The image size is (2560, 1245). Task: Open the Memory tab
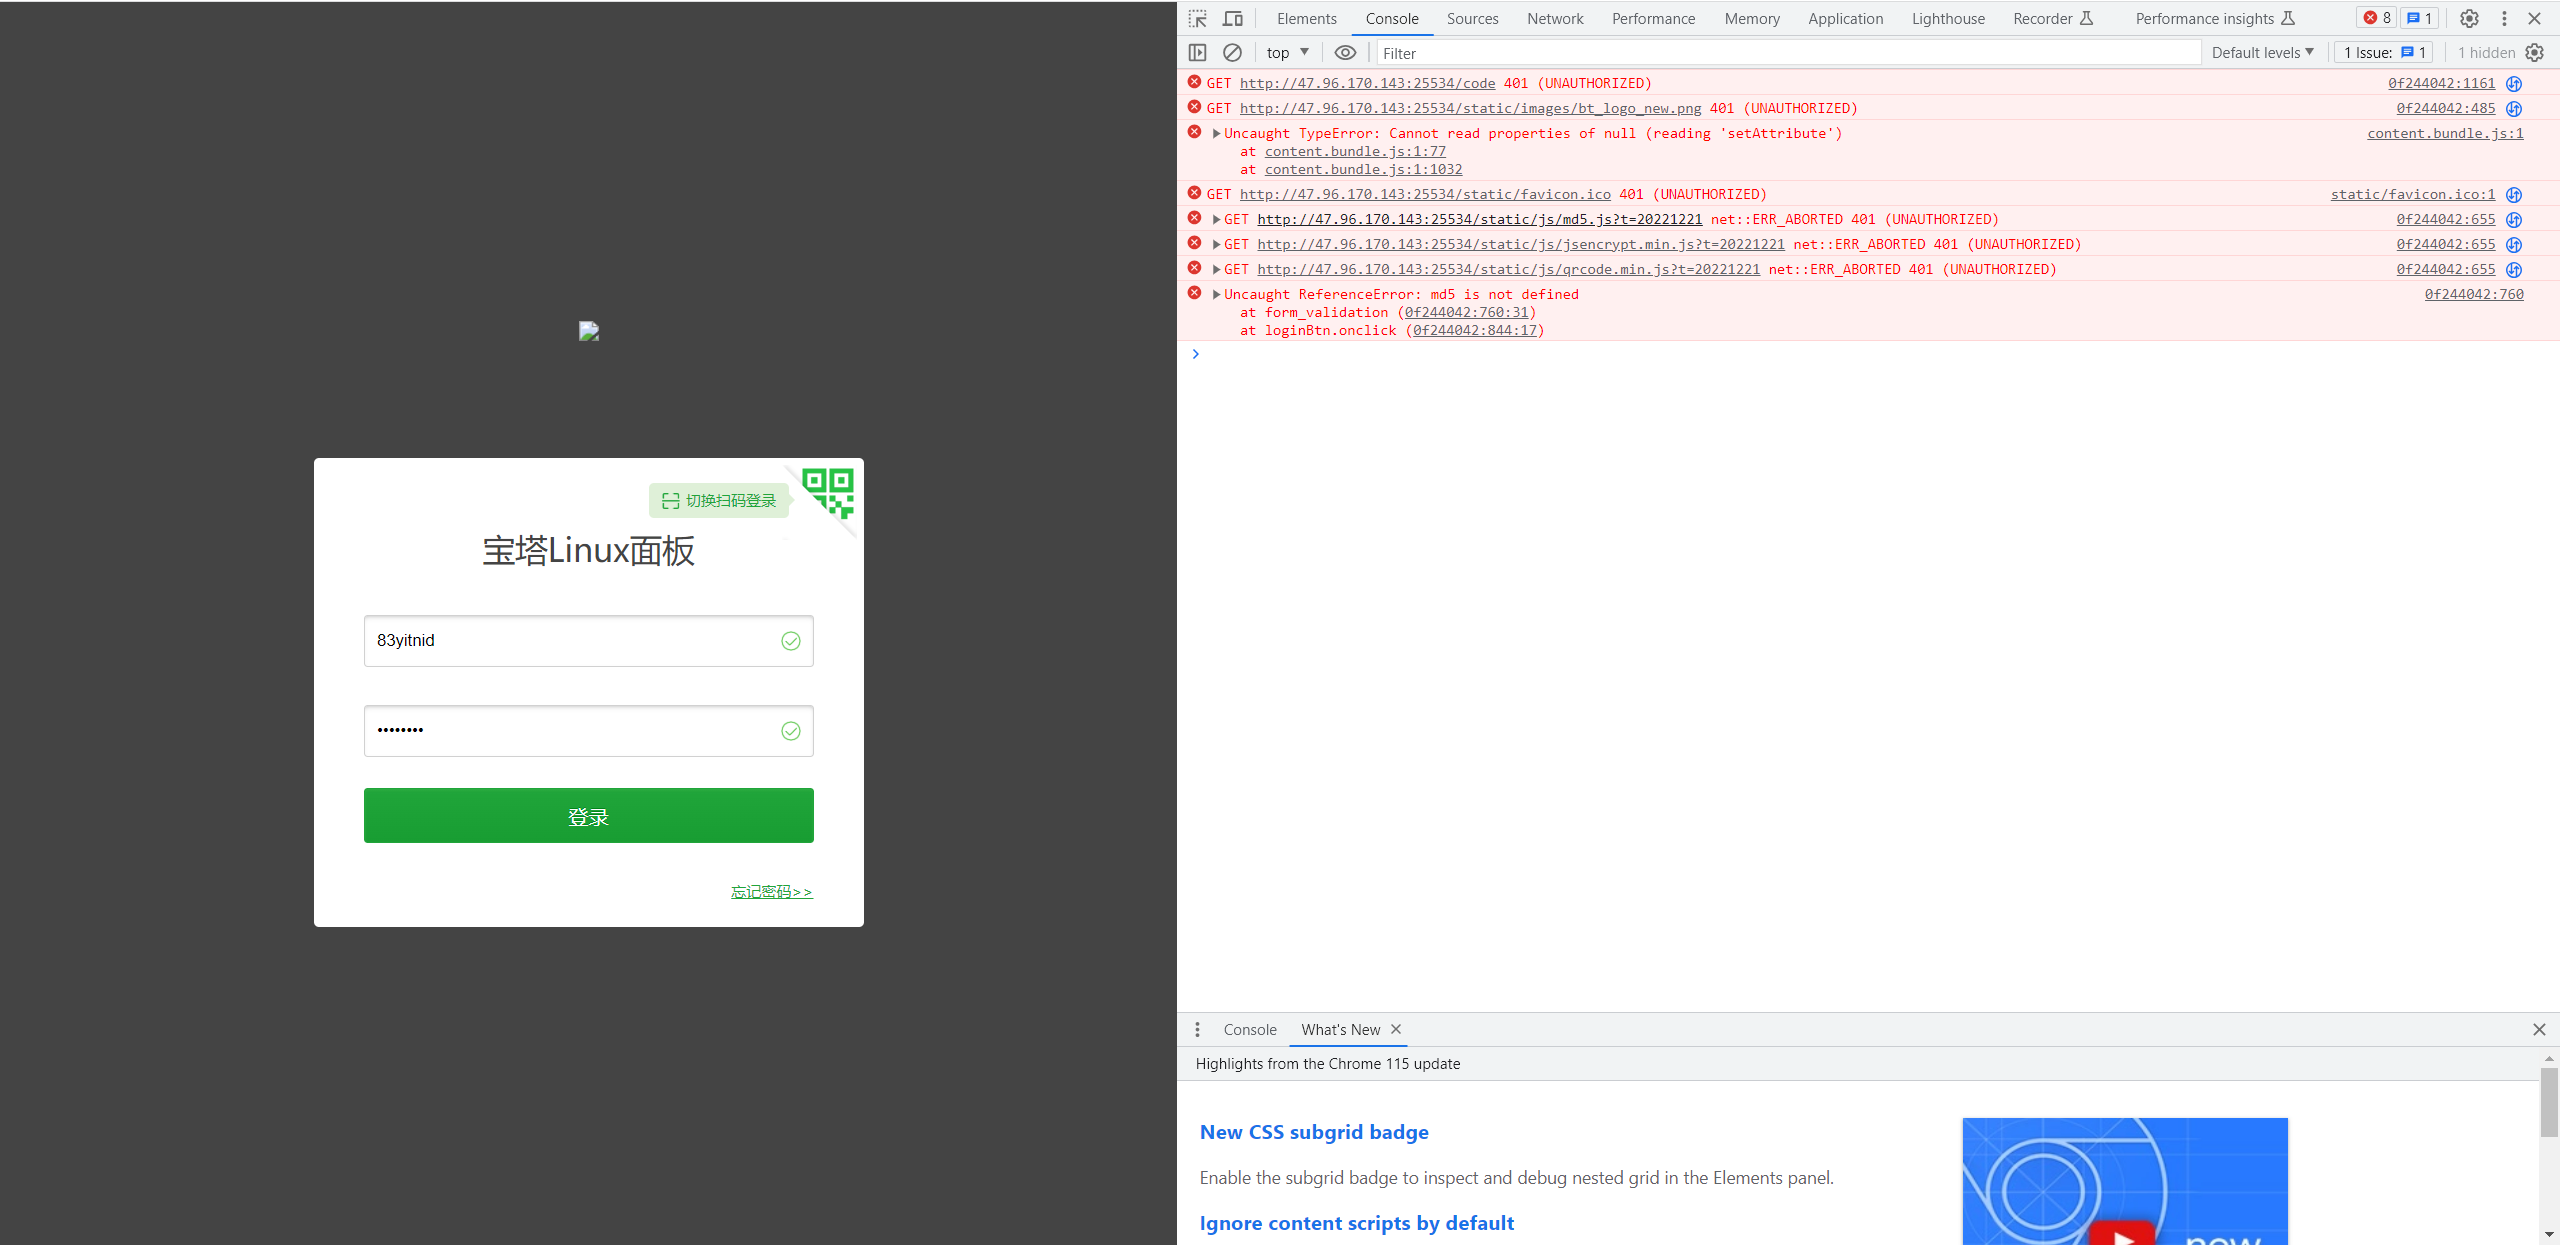[1752, 18]
